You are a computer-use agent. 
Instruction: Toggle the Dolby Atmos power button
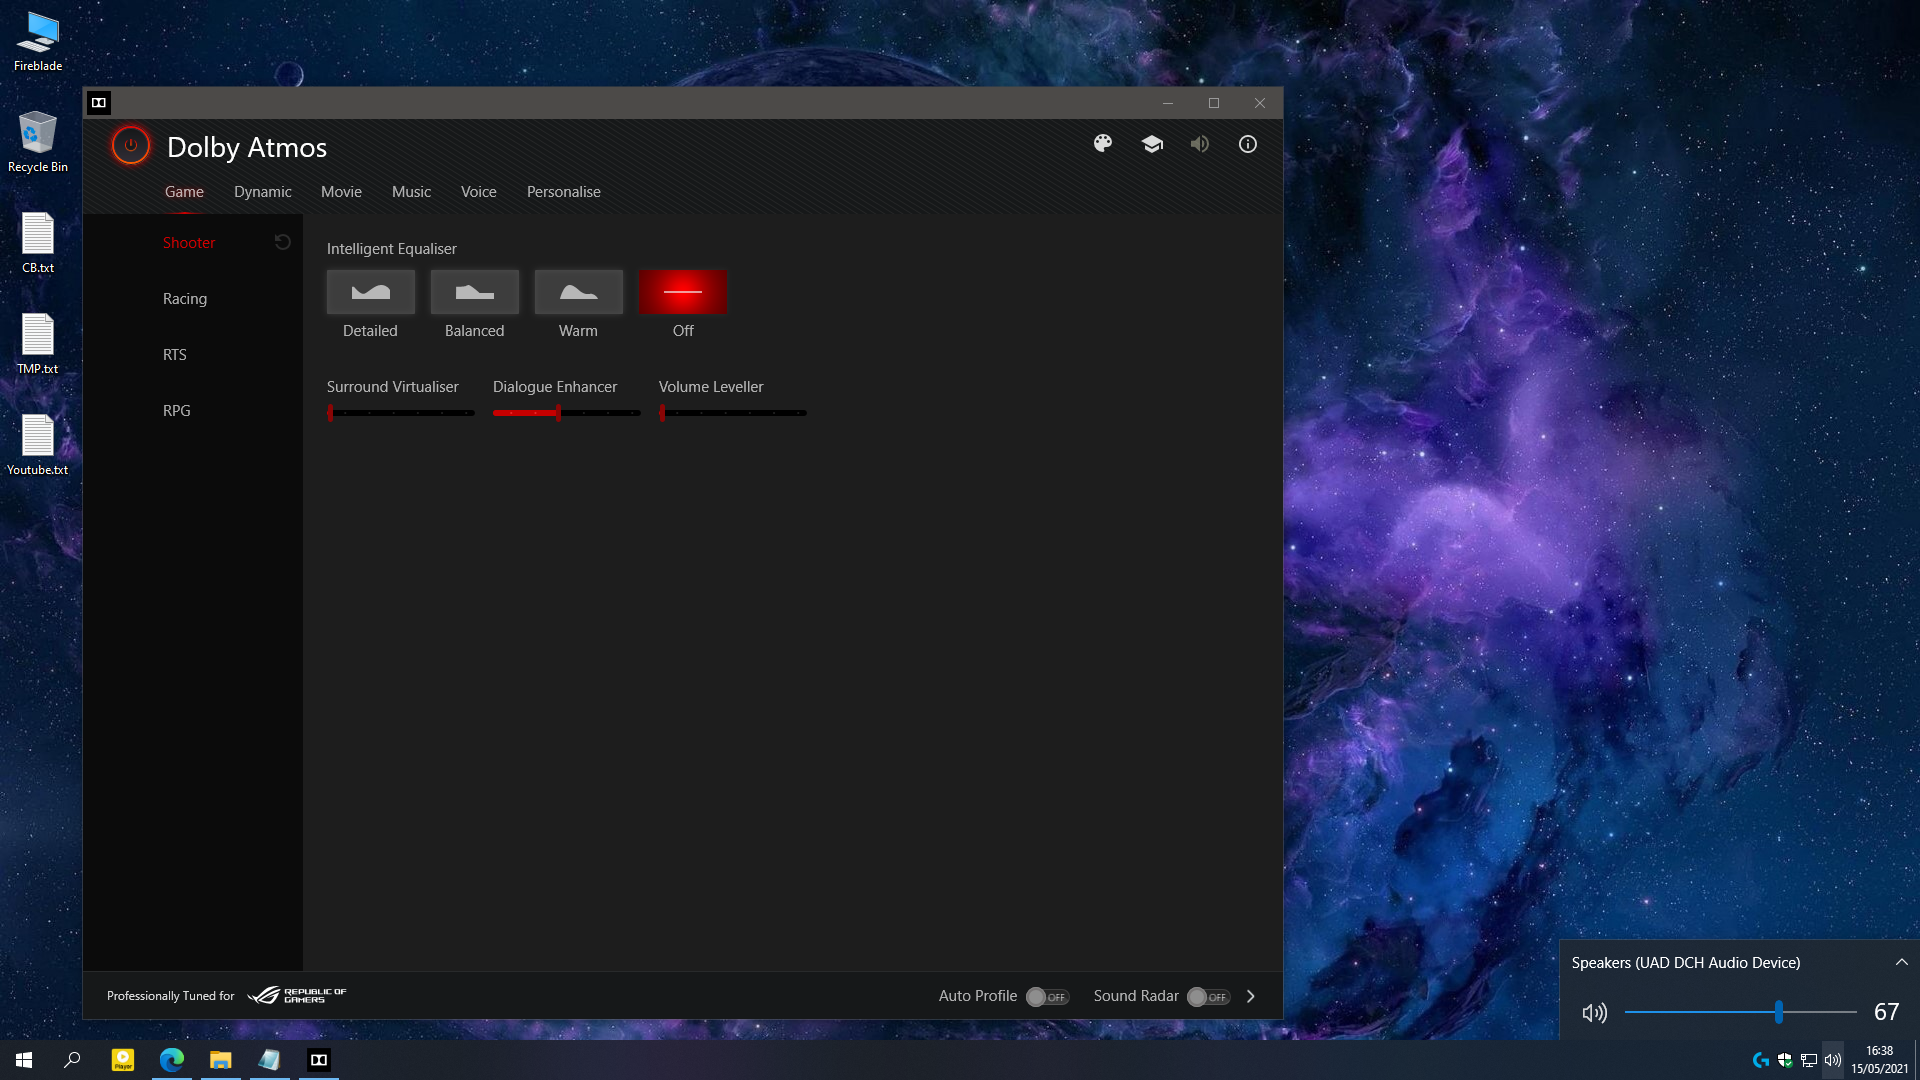[x=131, y=145]
